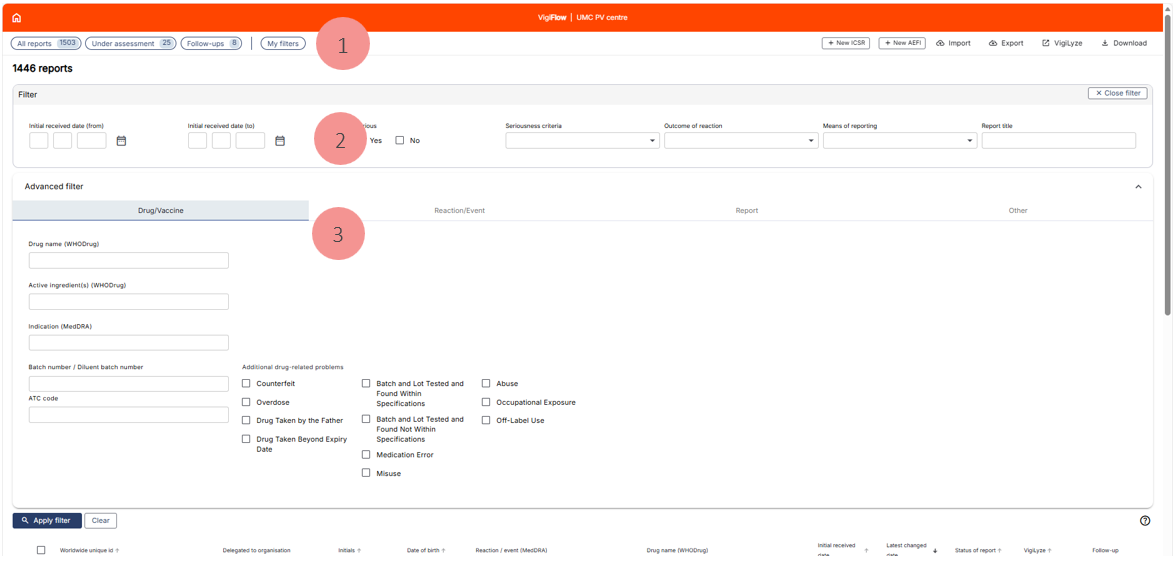The width and height of the screenshot is (1174, 564).
Task: Click the home icon in header
Action: click(16, 18)
